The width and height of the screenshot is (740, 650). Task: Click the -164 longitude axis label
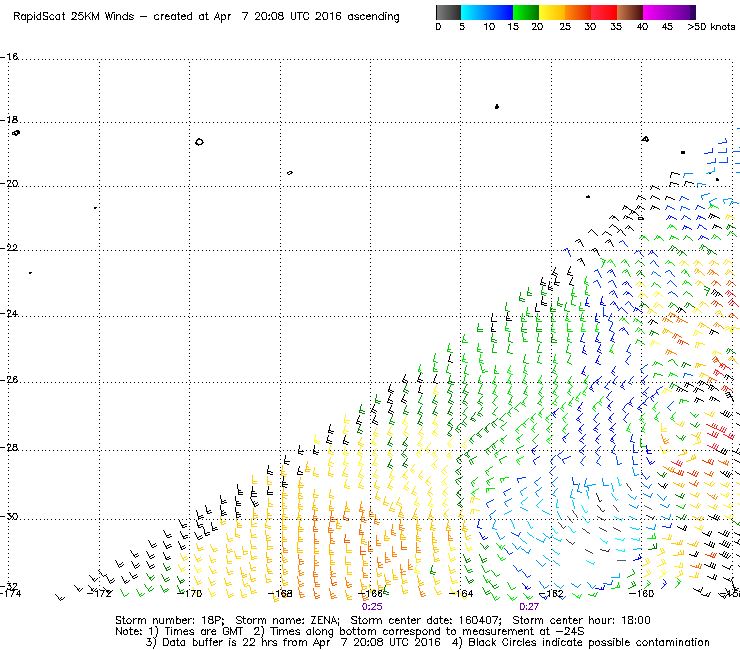click(461, 593)
